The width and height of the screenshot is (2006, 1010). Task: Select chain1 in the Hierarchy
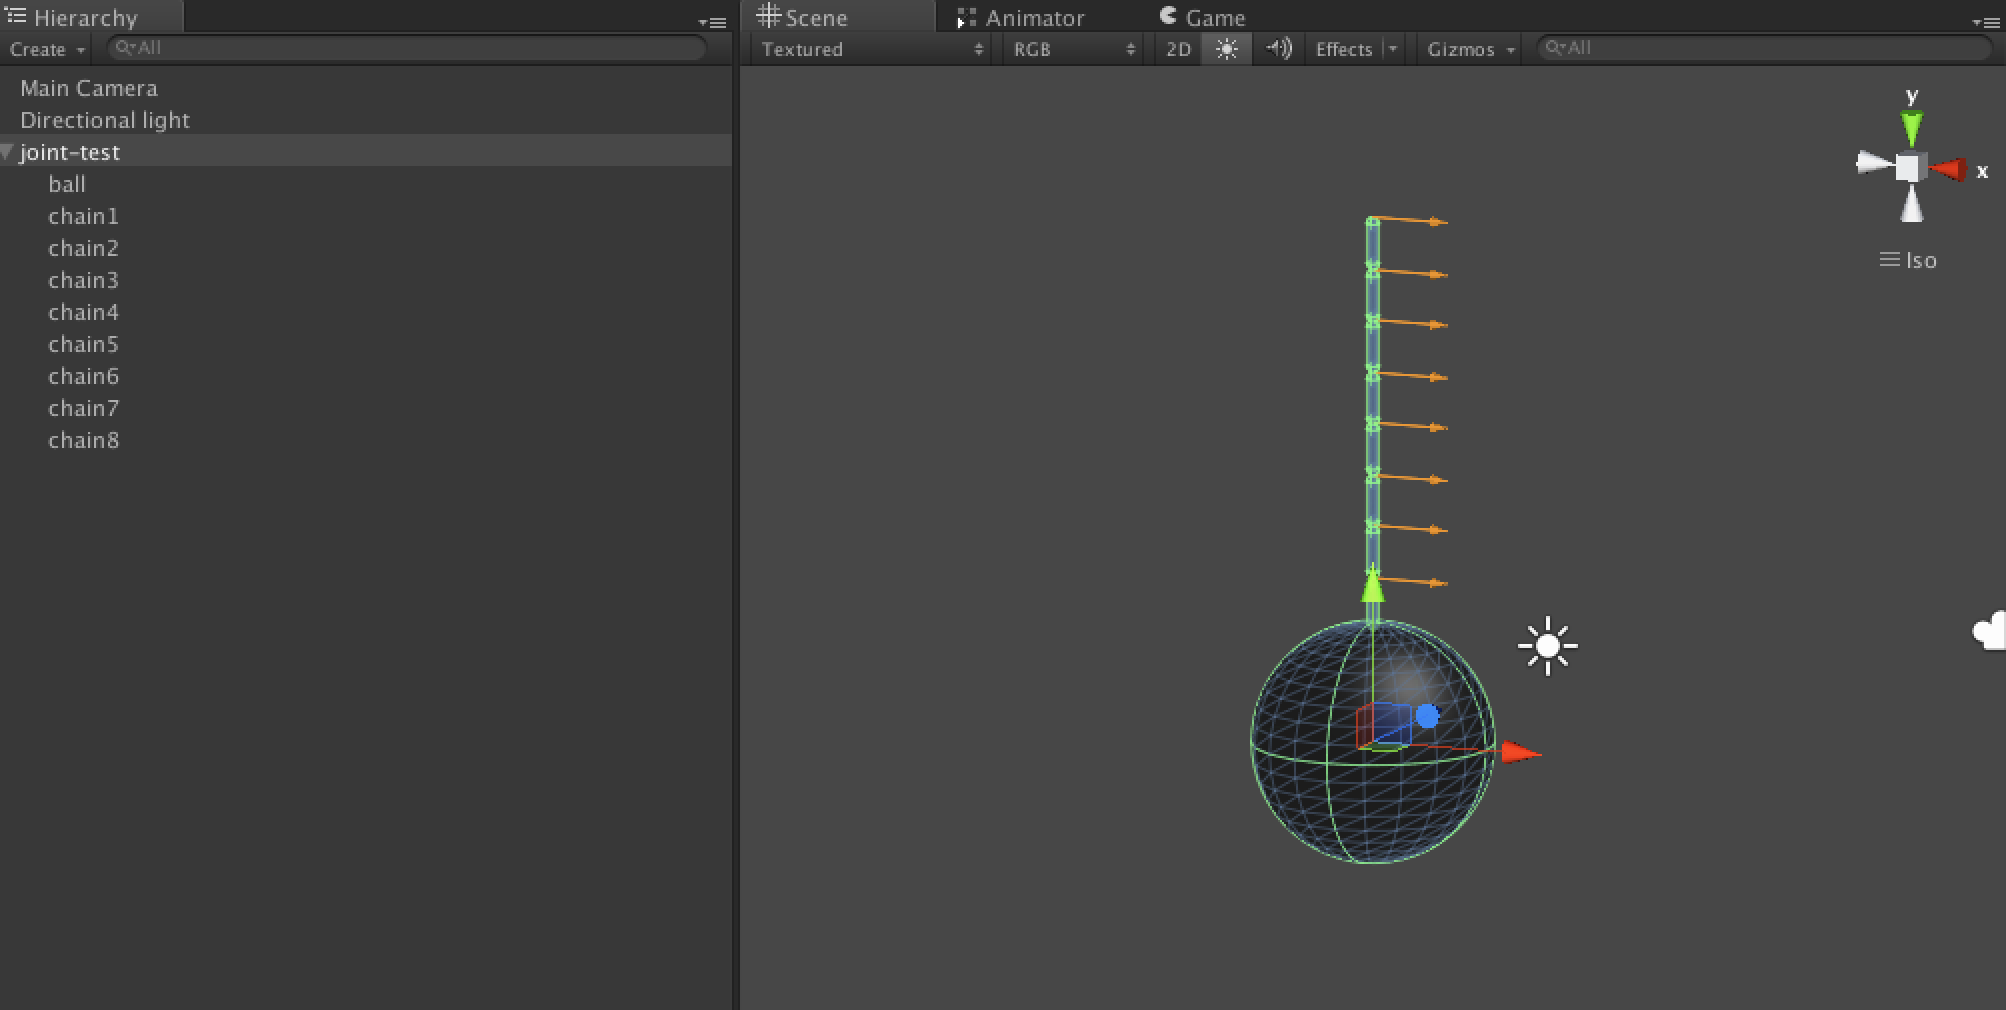pyautogui.click(x=366, y=216)
